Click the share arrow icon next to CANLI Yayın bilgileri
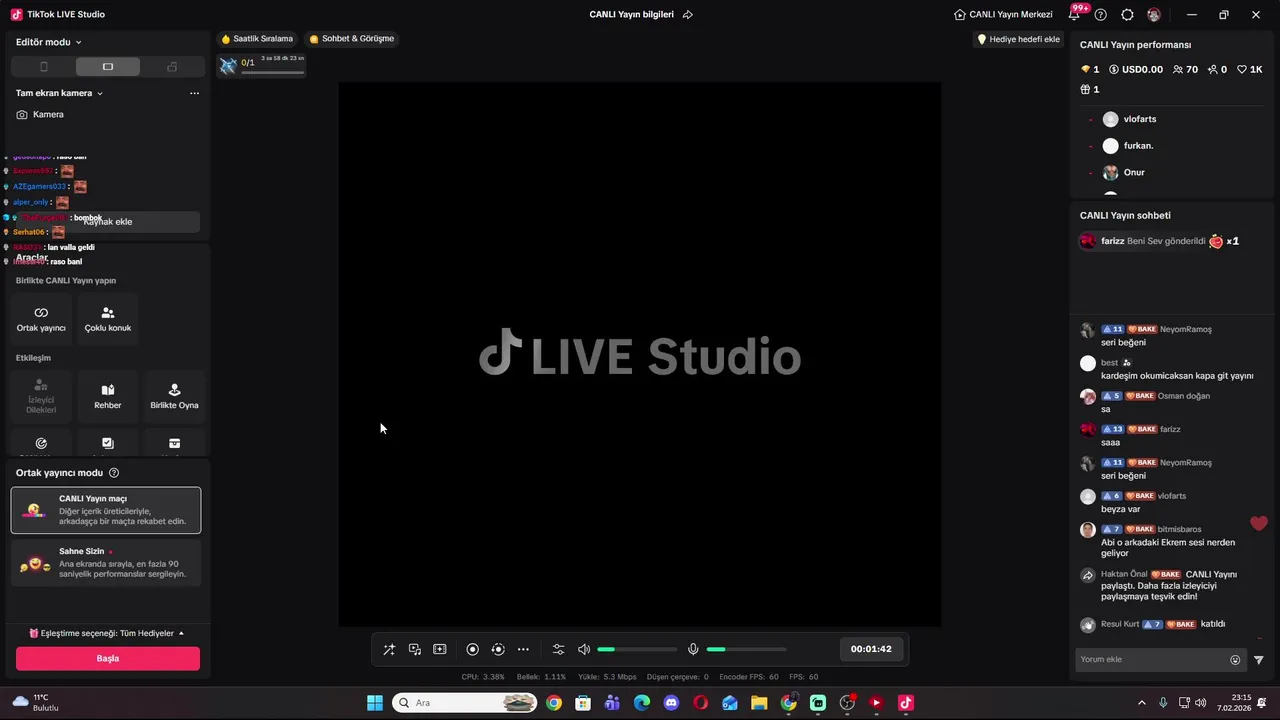 (688, 14)
